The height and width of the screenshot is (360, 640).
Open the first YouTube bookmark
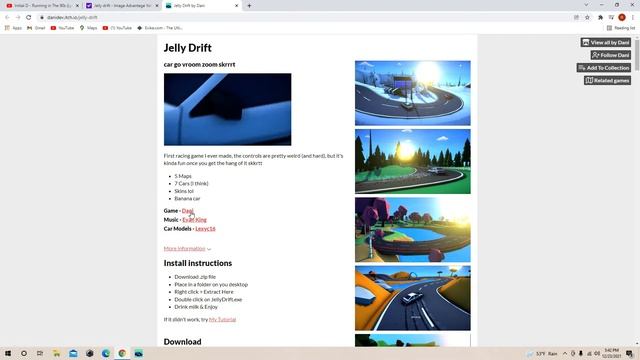(x=62, y=28)
